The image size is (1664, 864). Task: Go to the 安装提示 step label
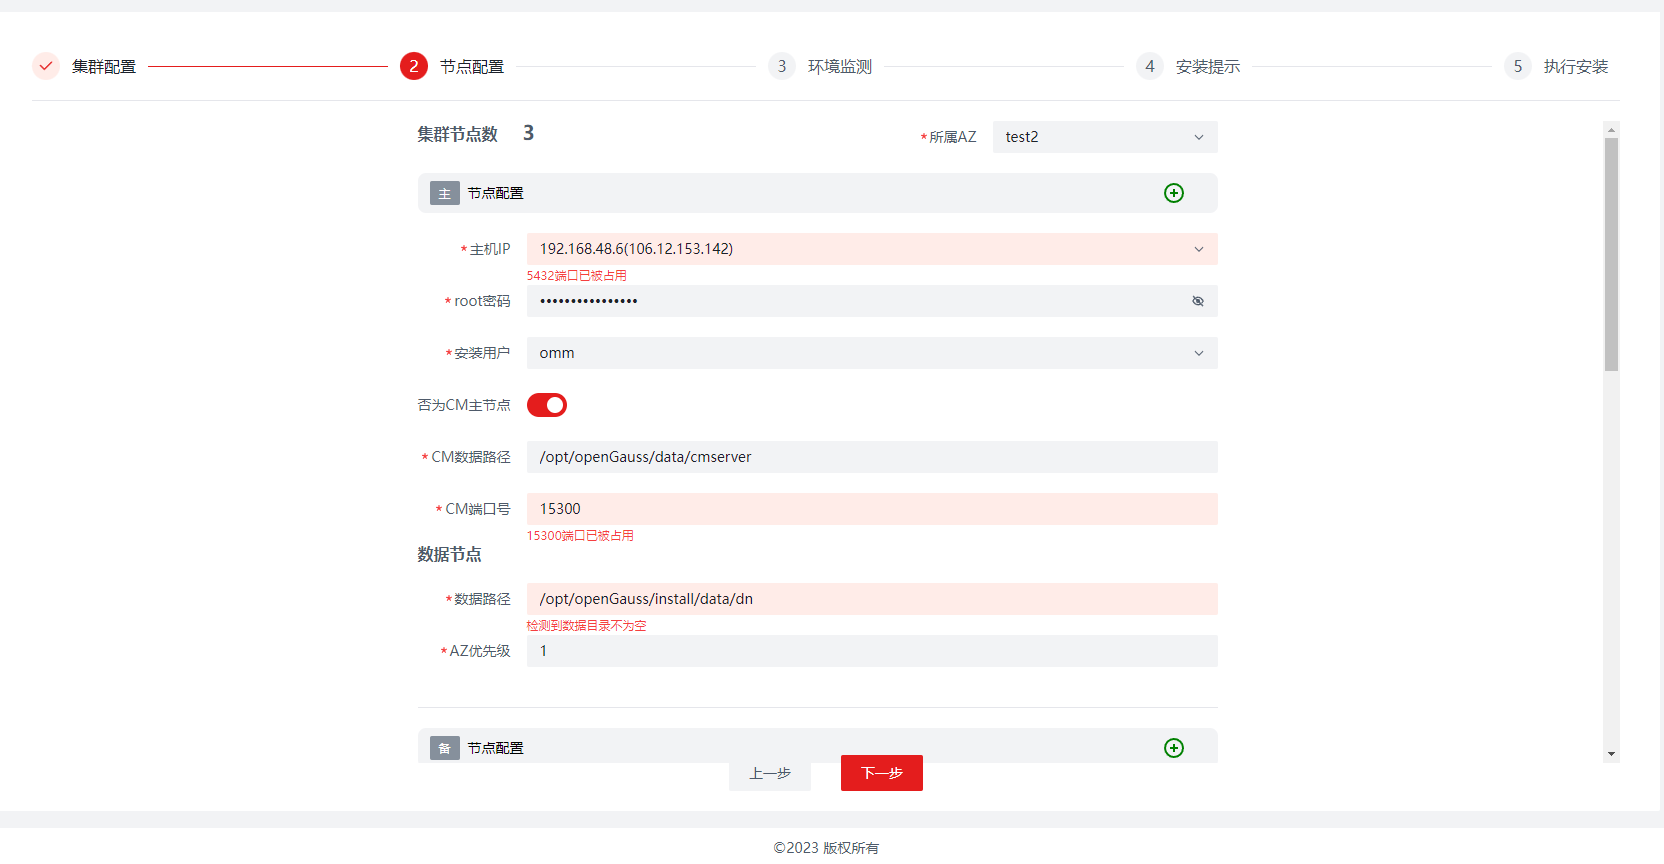point(1208,66)
